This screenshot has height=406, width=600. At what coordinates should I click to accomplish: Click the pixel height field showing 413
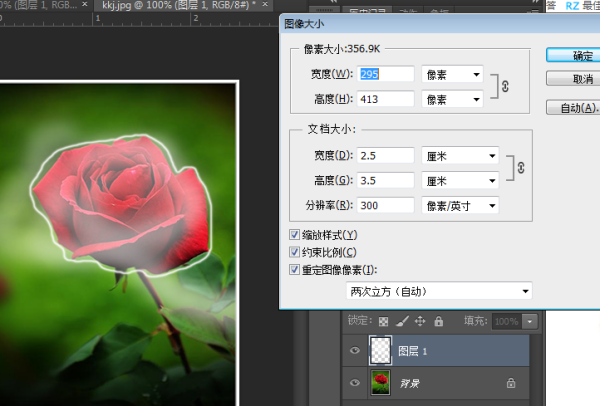tap(385, 99)
